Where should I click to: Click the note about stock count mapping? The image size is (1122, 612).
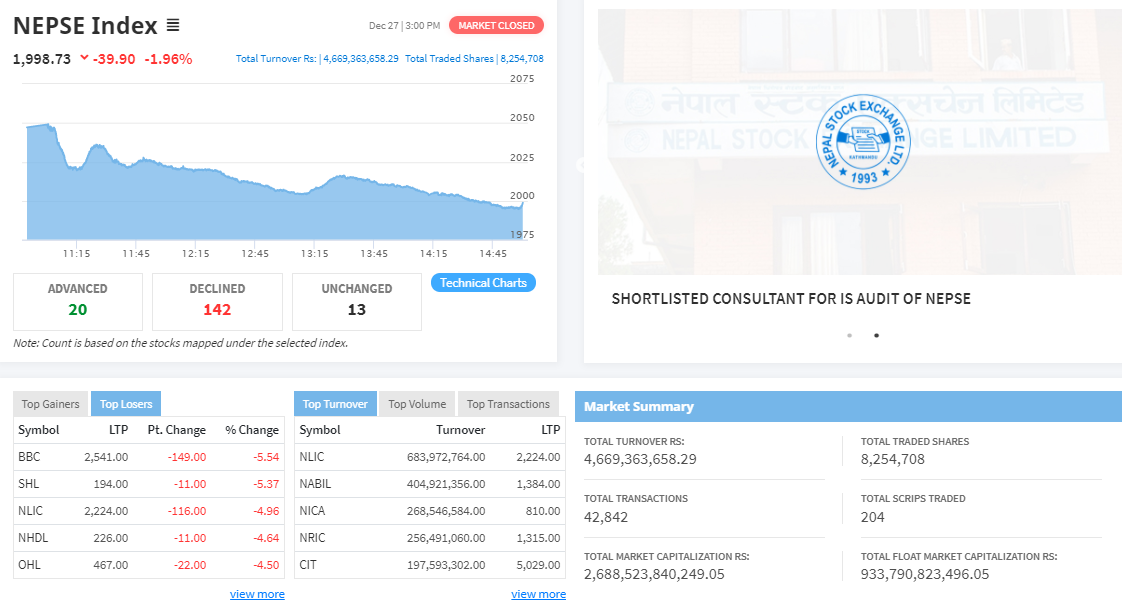(180, 343)
